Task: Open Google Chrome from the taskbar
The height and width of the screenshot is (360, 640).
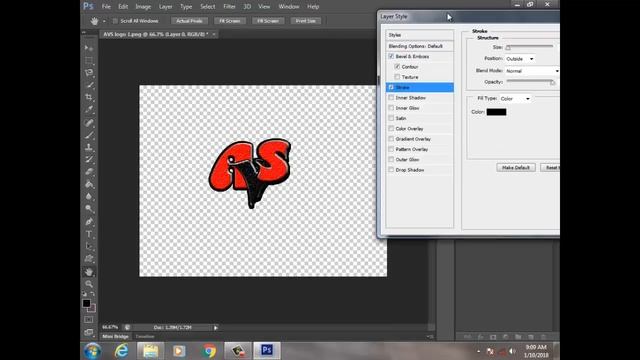Action: [209, 351]
